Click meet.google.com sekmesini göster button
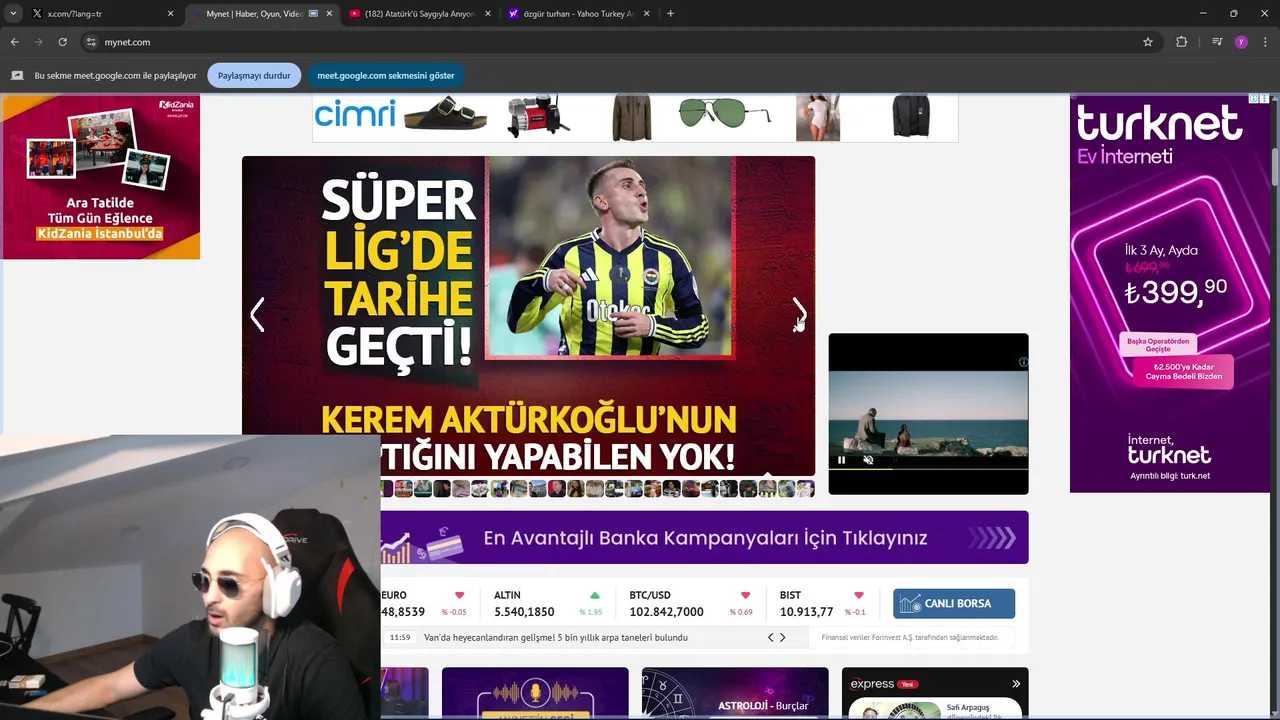This screenshot has width=1280, height=720. tap(385, 75)
